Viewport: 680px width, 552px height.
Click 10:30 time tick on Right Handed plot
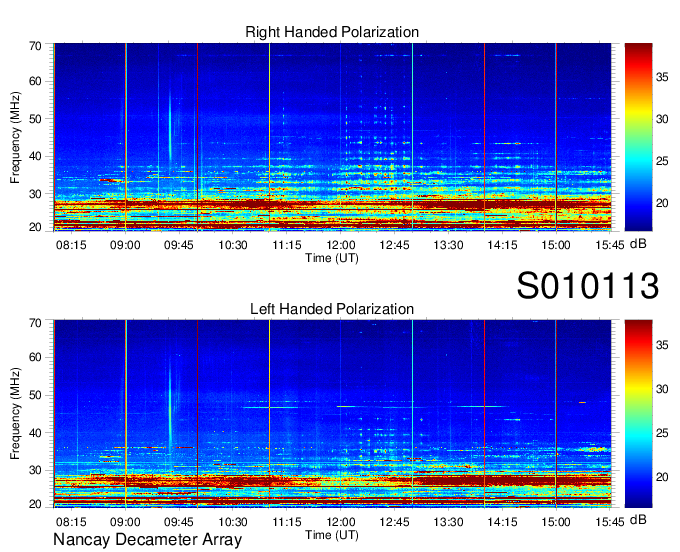tap(233, 245)
